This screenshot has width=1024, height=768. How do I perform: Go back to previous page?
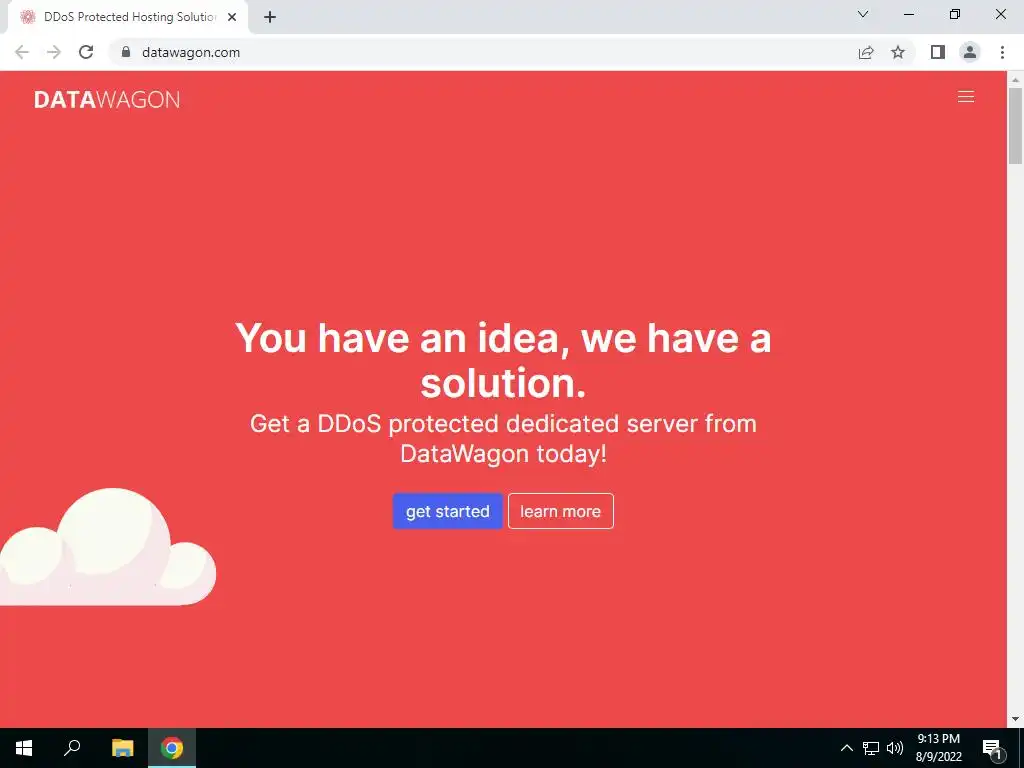point(22,52)
